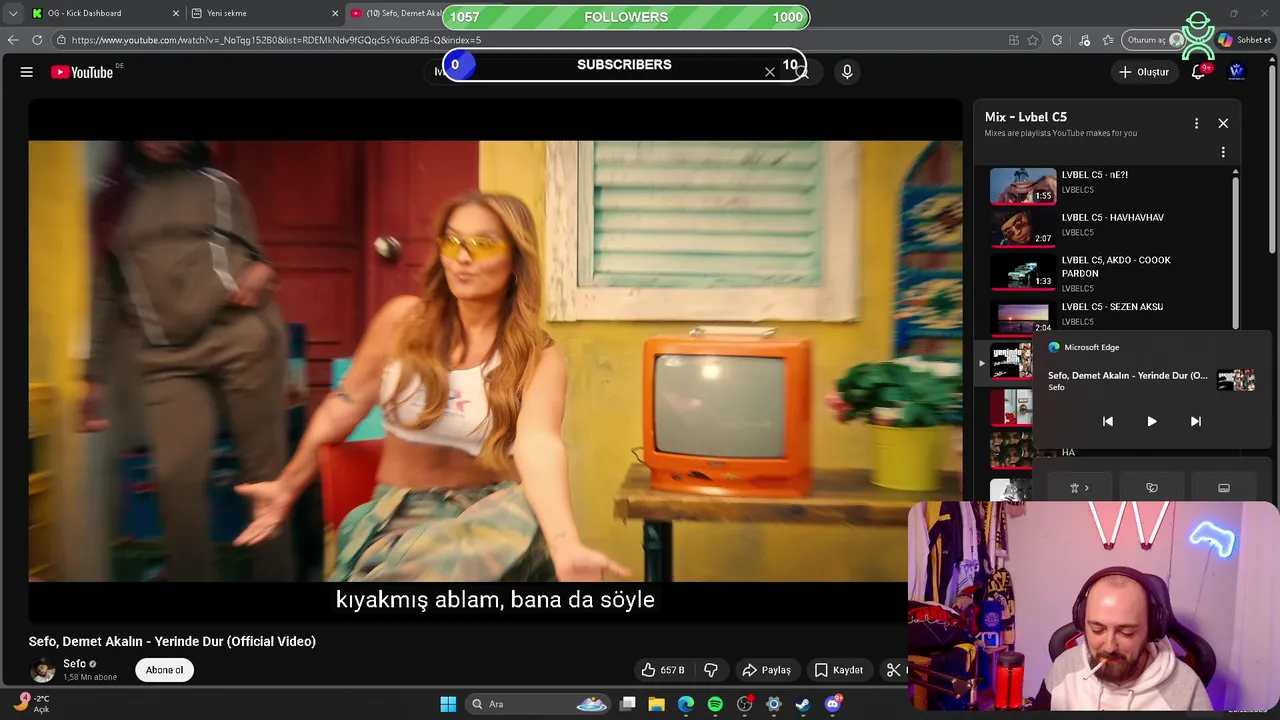1280x720 pixels.
Task: Toggle the cast display quick settings tile
Action: pyautogui.click(x=1223, y=488)
